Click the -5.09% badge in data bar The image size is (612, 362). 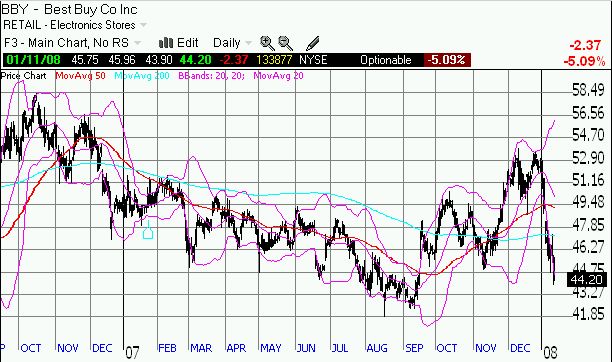point(447,60)
